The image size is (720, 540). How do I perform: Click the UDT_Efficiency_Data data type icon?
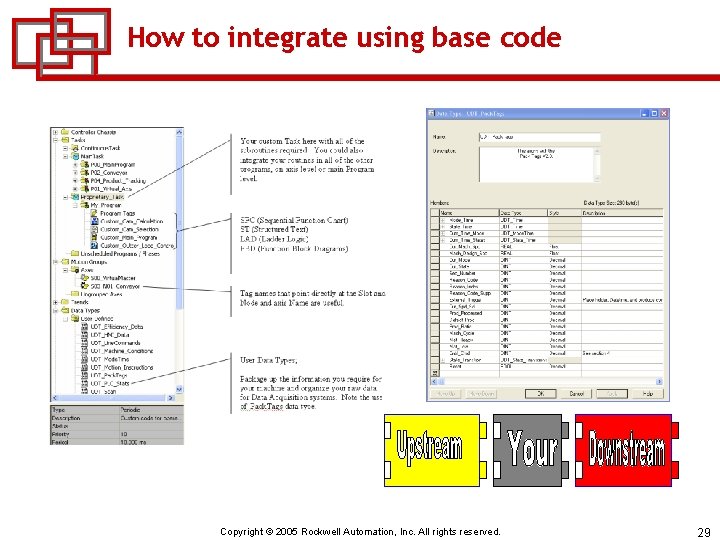(84, 327)
